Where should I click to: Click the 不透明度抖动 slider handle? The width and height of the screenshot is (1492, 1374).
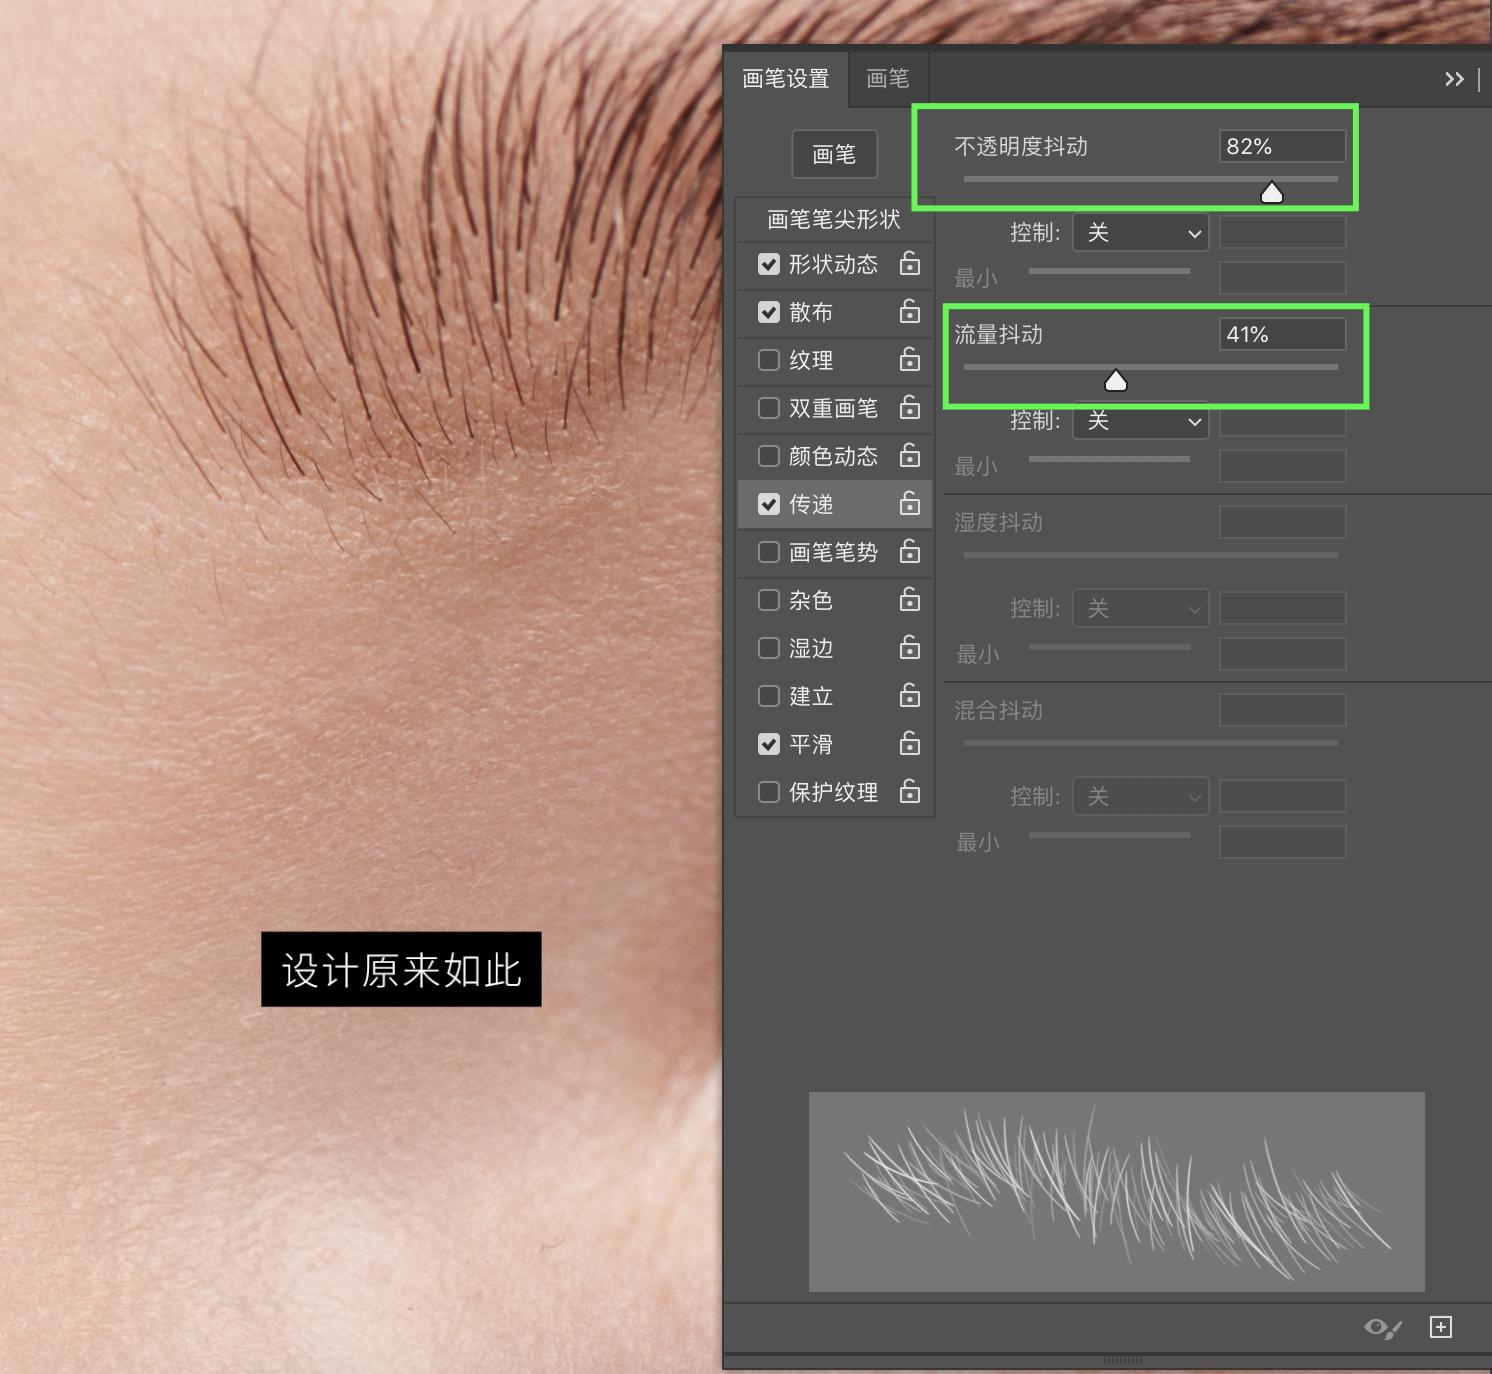(1271, 190)
